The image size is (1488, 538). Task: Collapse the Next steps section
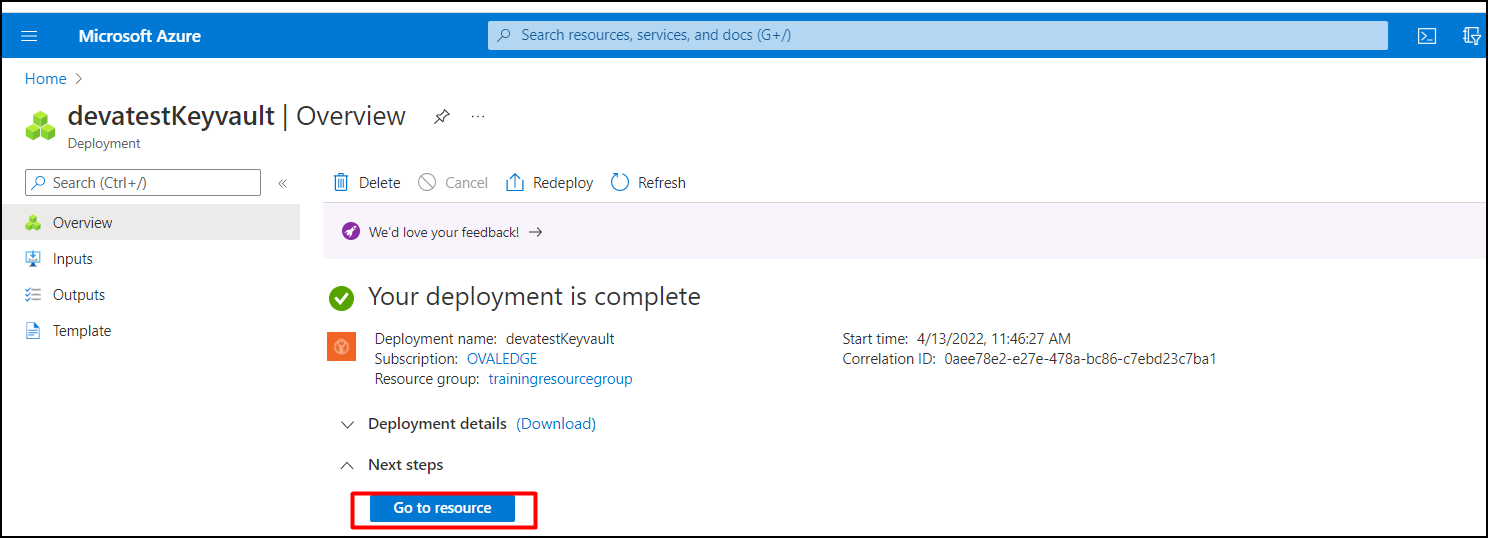pos(347,465)
